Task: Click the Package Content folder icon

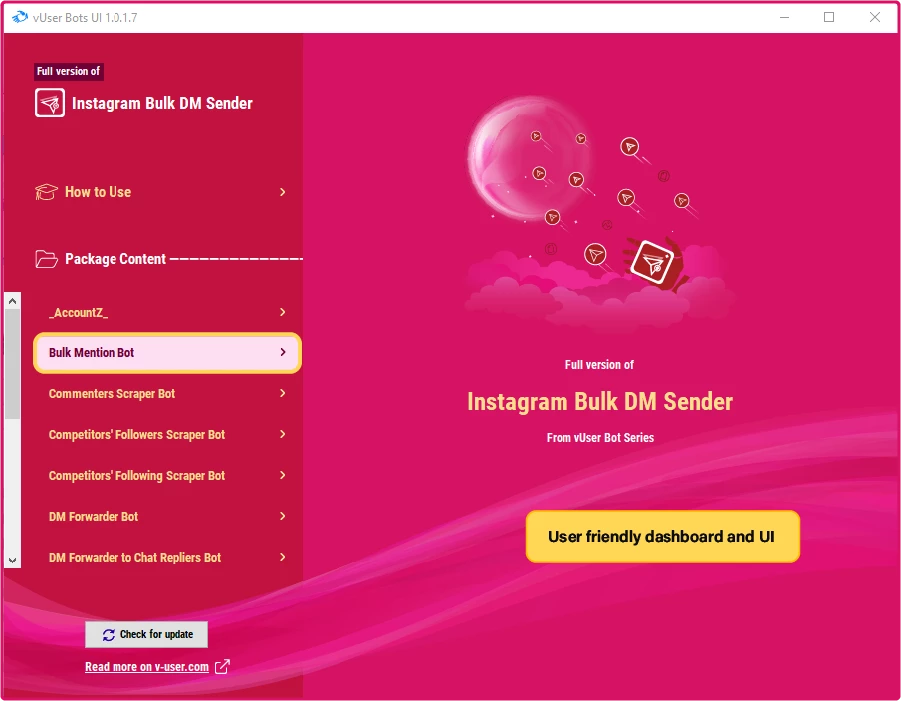Action: pyautogui.click(x=46, y=259)
